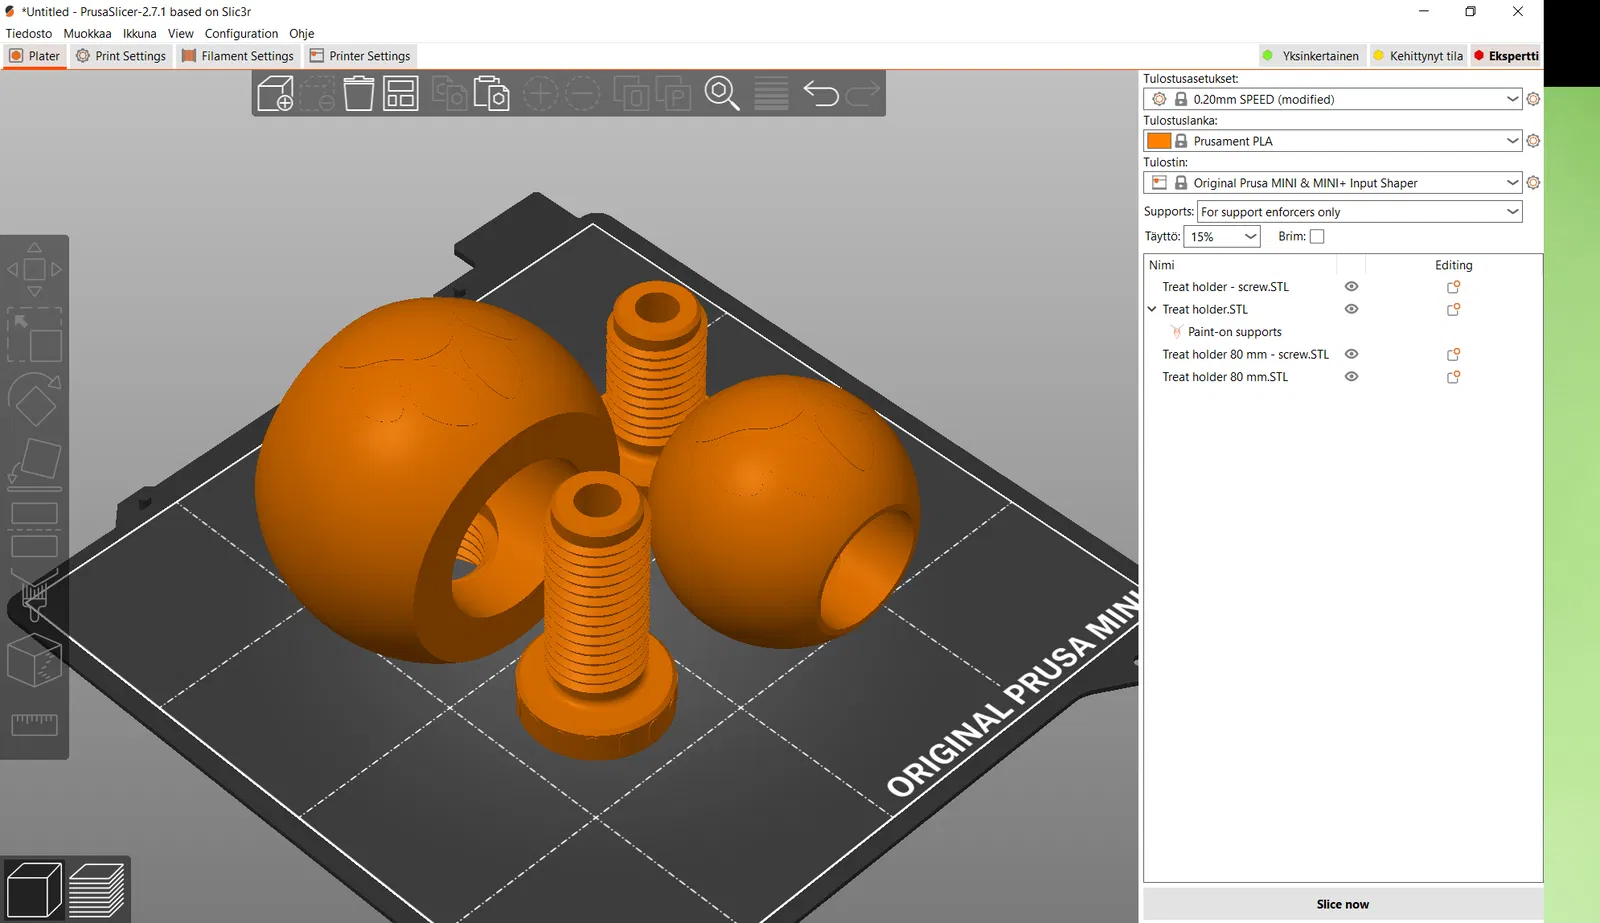Toggle visibility of Treat holder 80 mm.STL
This screenshot has height=923, width=1600.
(x=1351, y=377)
